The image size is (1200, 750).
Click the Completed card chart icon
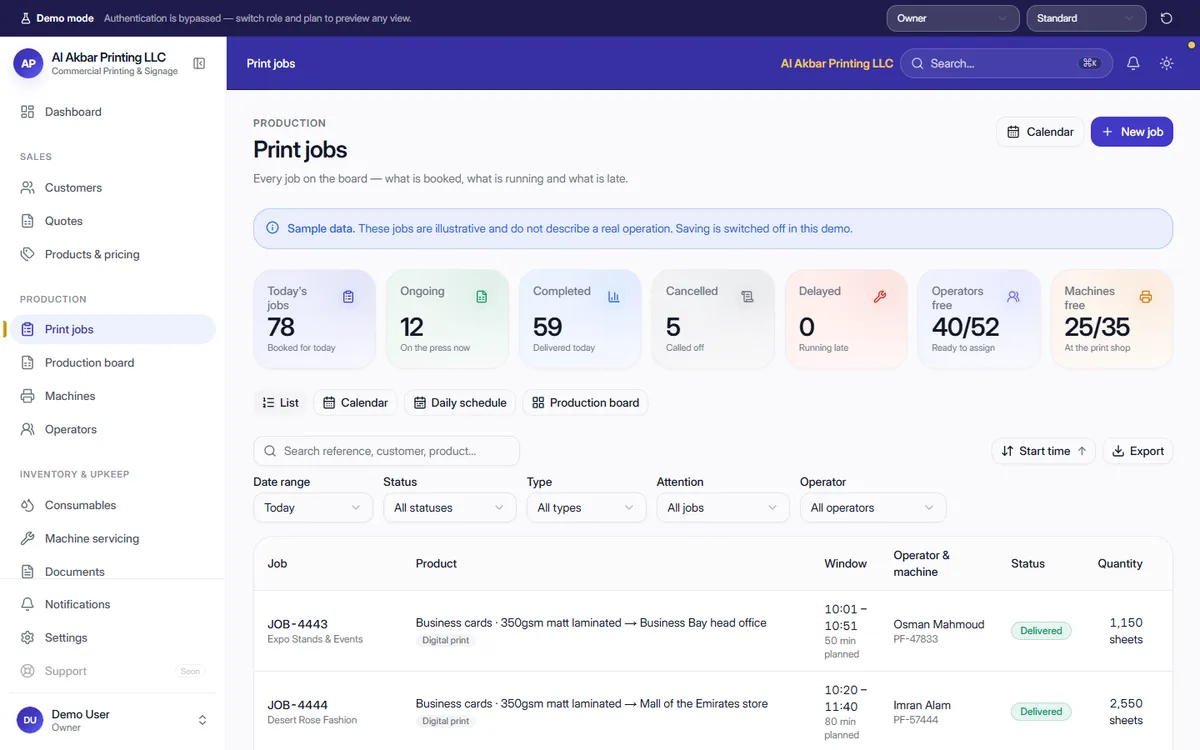(x=614, y=297)
